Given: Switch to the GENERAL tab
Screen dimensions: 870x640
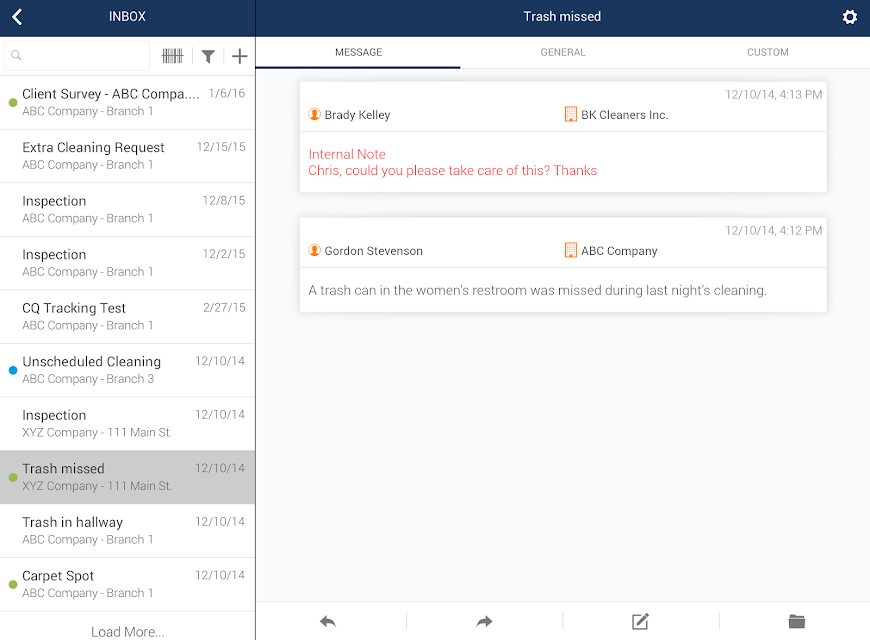Looking at the screenshot, I should [x=563, y=52].
